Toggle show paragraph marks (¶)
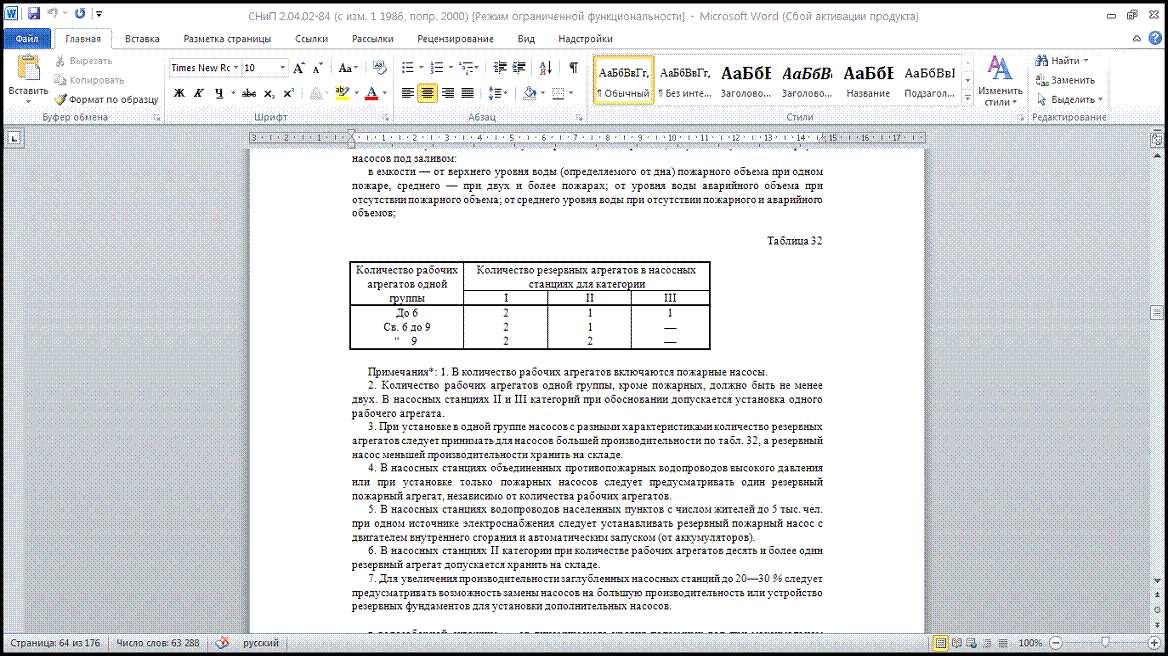Screen dimensions: 1168x656 click(x=573, y=68)
